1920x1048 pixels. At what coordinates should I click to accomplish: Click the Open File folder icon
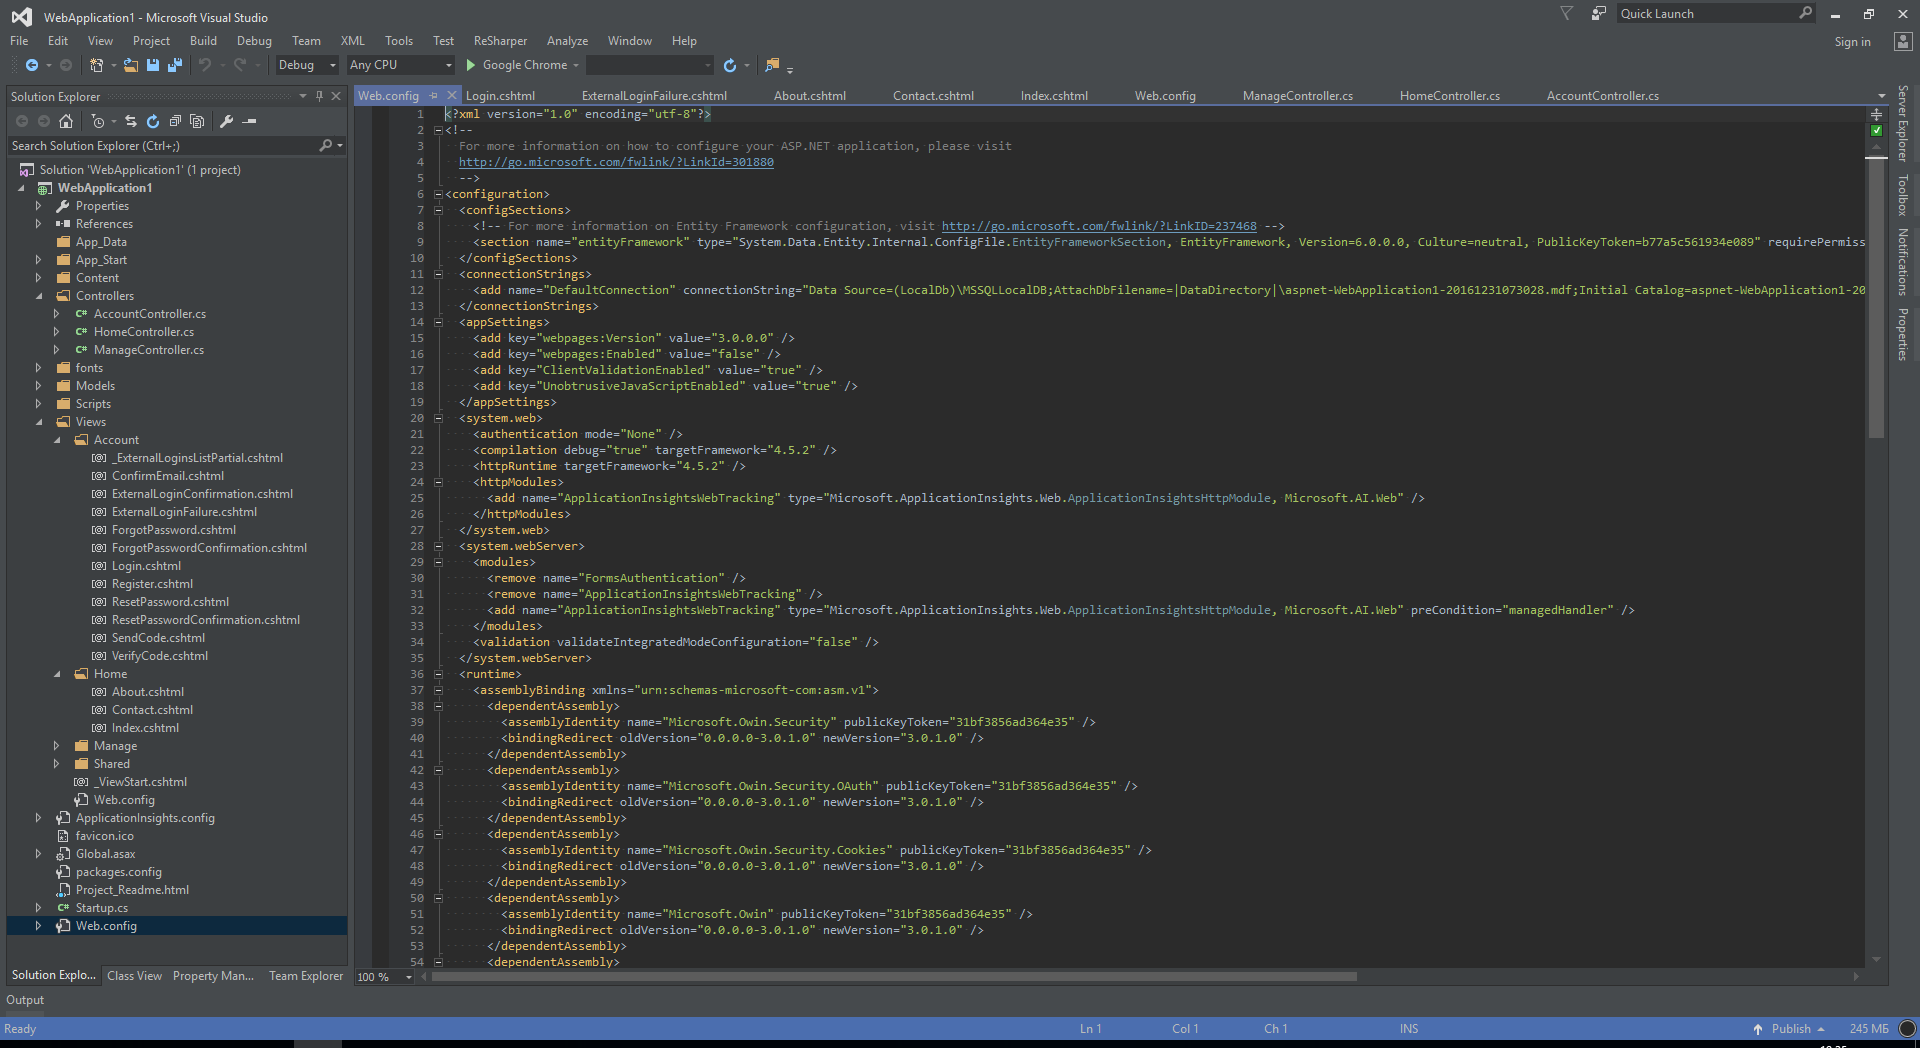(131, 65)
